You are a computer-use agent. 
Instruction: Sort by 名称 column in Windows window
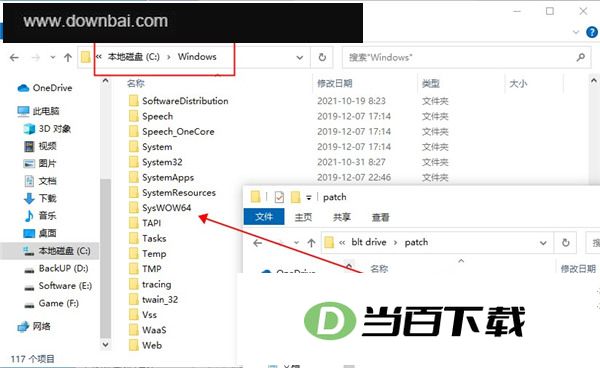(136, 83)
